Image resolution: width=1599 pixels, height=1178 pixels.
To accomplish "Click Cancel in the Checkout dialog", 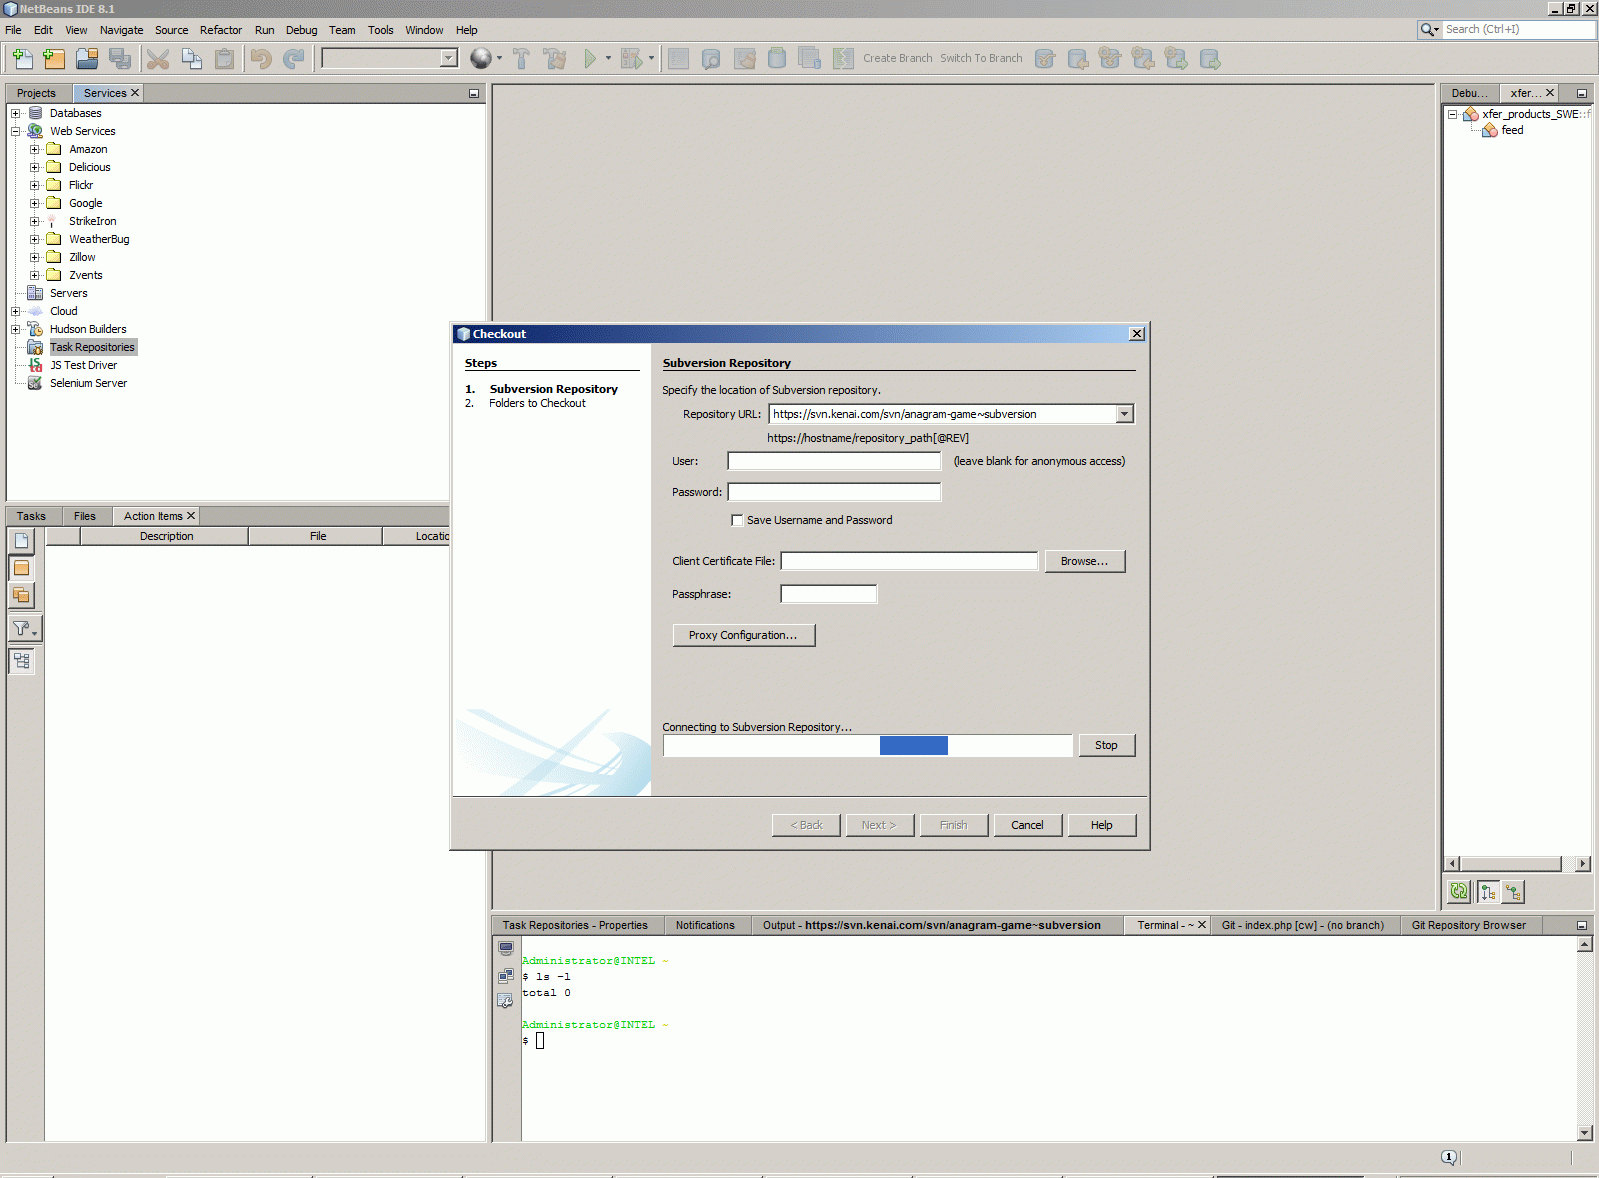I will [x=1027, y=825].
